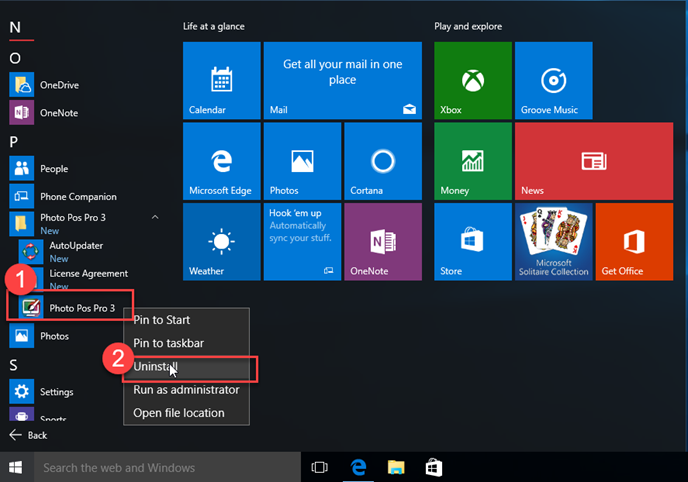Open the Money tile

coord(473,161)
